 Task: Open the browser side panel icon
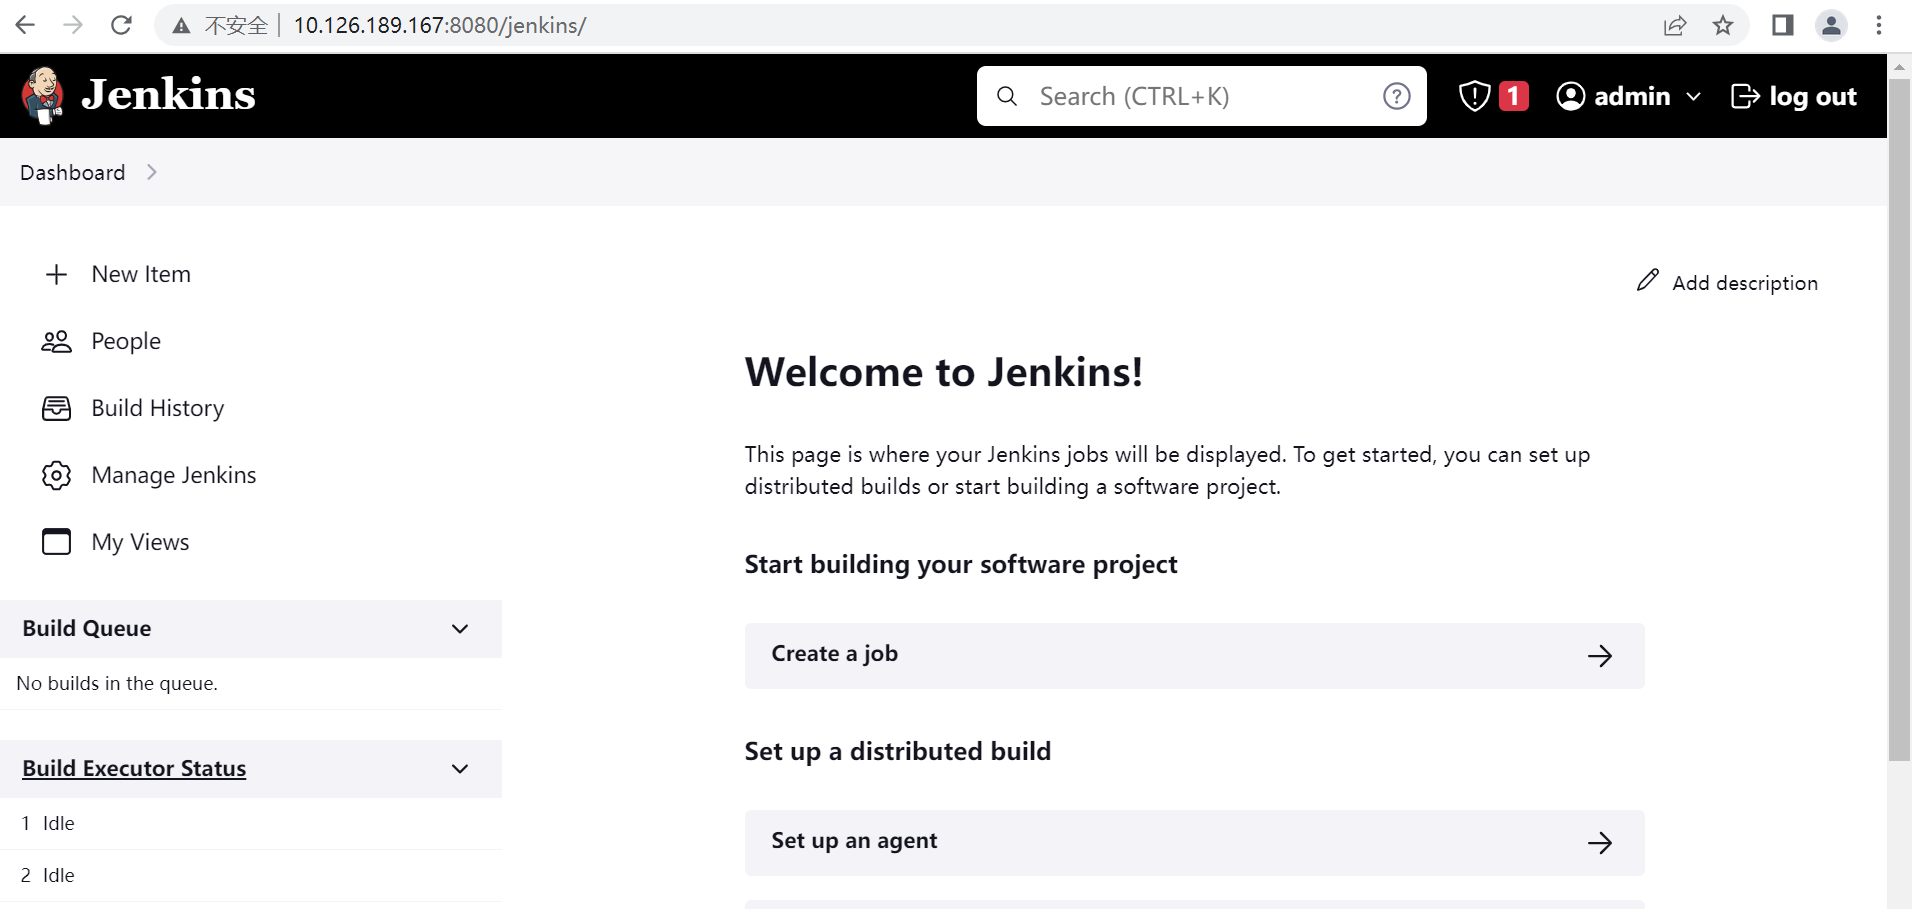[x=1783, y=25]
